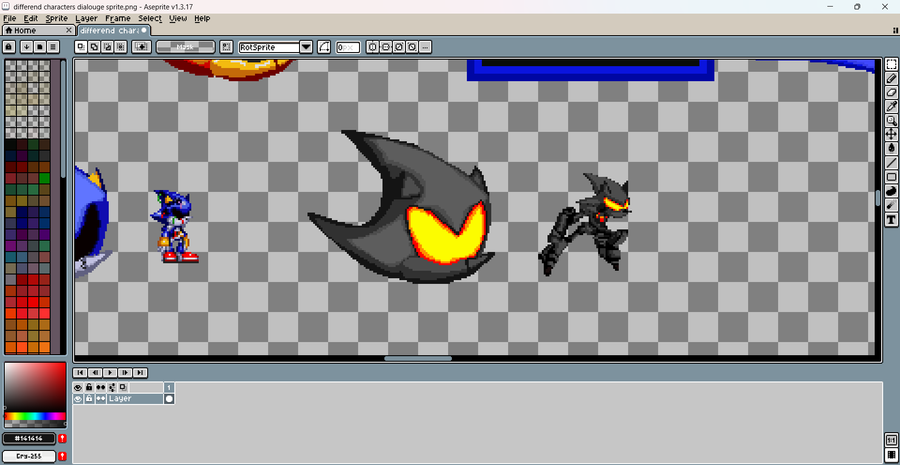The image size is (900, 465).
Task: Click the ellipsis more options button
Action: point(425,47)
